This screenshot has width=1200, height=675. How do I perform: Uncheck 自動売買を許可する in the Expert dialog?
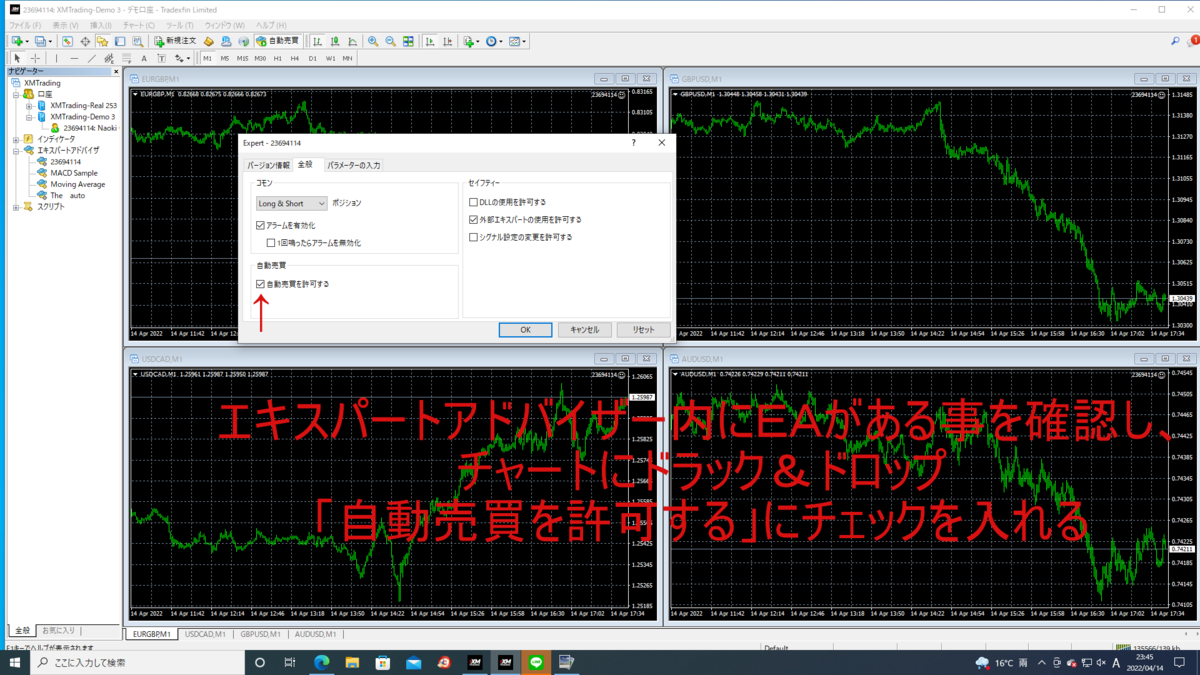tap(260, 284)
